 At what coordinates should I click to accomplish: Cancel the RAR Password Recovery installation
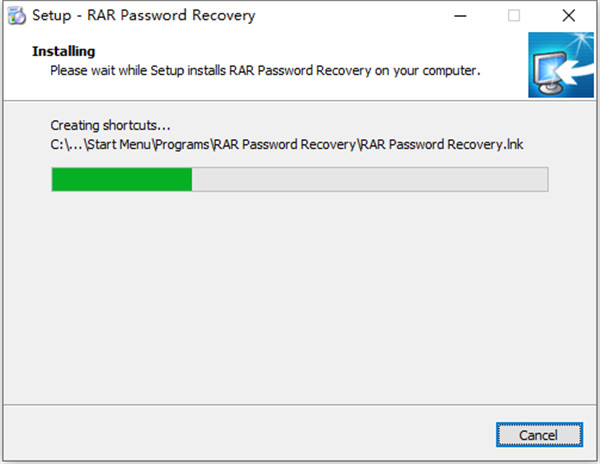click(x=539, y=436)
